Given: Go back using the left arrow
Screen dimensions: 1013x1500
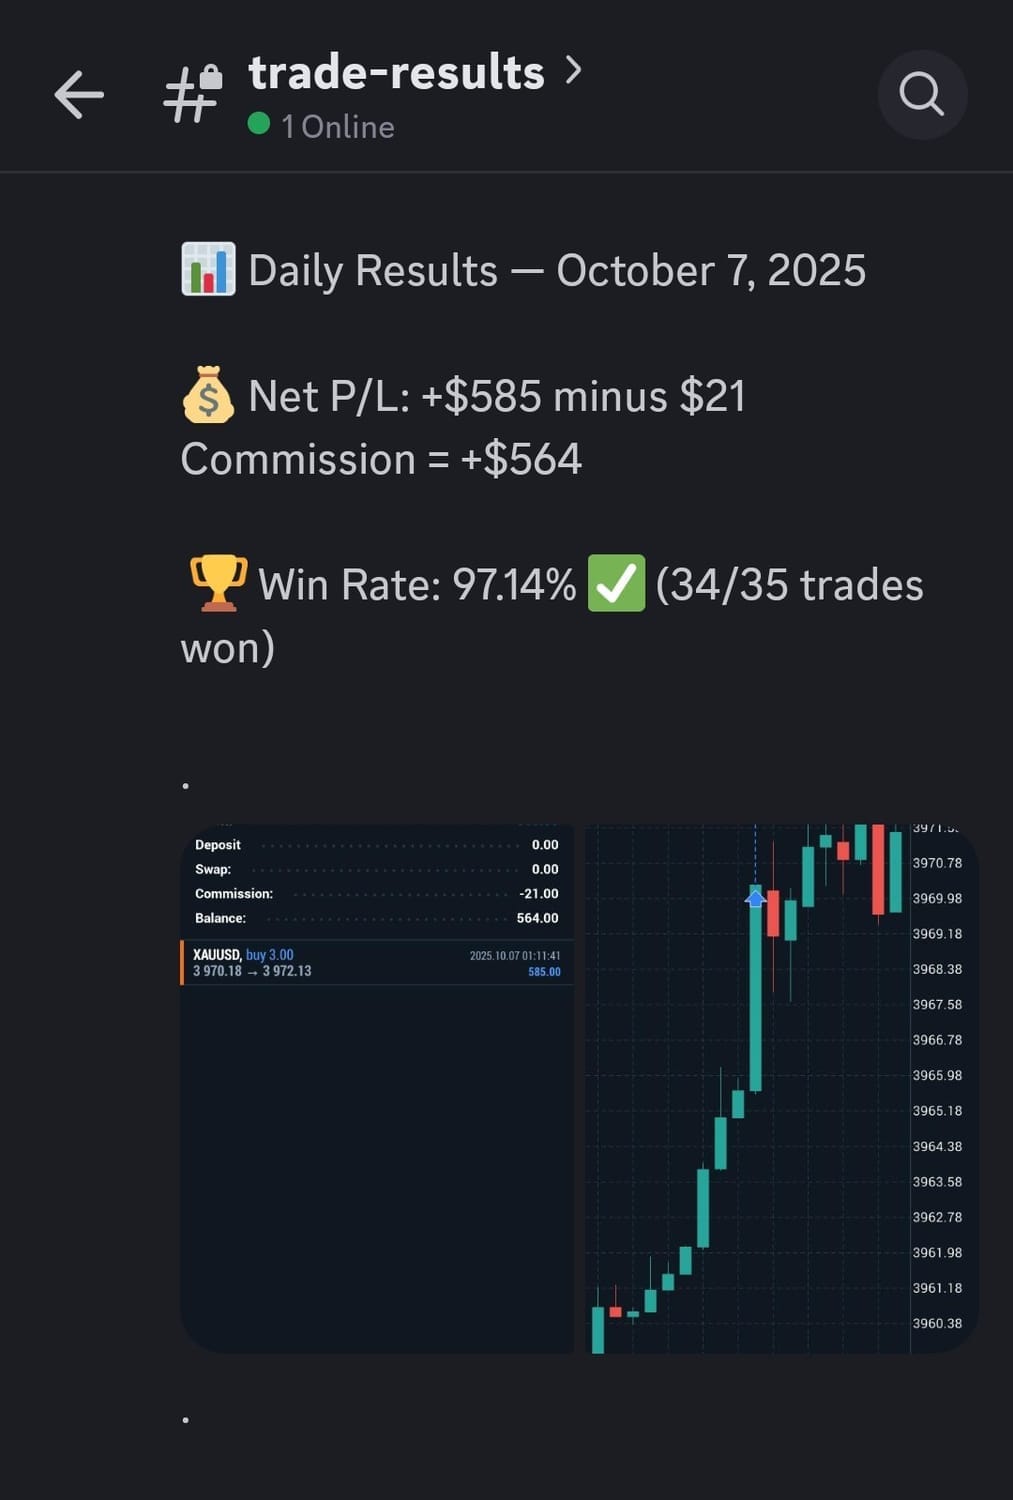Looking at the screenshot, I should 79,96.
